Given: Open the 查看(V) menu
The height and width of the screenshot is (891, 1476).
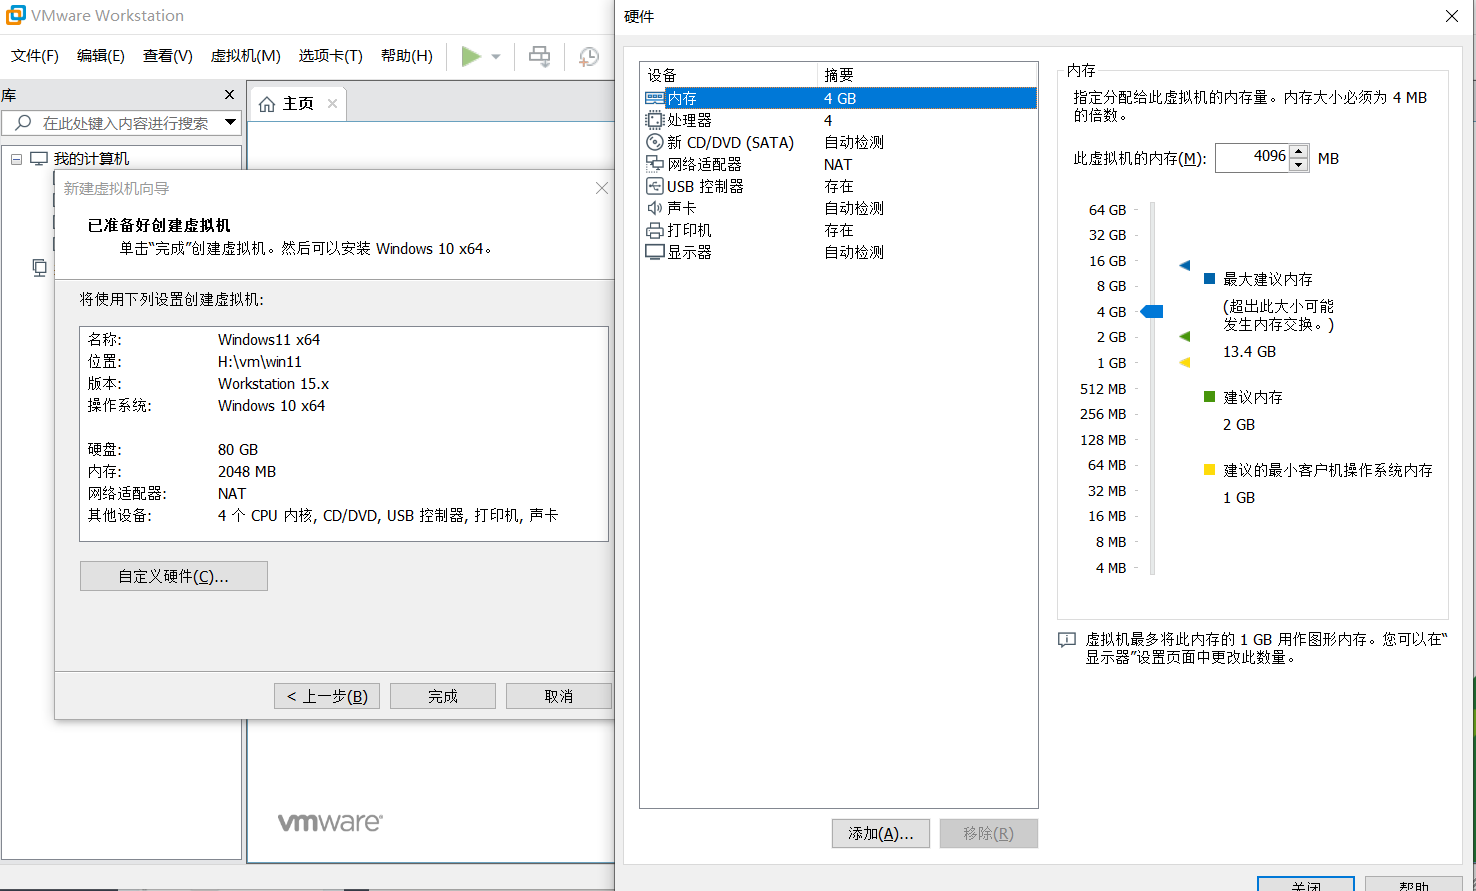Looking at the screenshot, I should pyautogui.click(x=168, y=56).
